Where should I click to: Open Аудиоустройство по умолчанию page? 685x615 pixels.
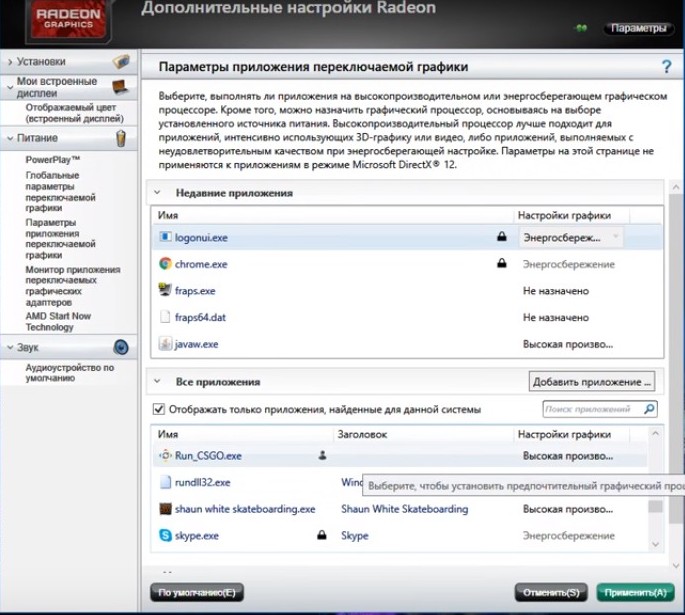pyautogui.click(x=69, y=373)
